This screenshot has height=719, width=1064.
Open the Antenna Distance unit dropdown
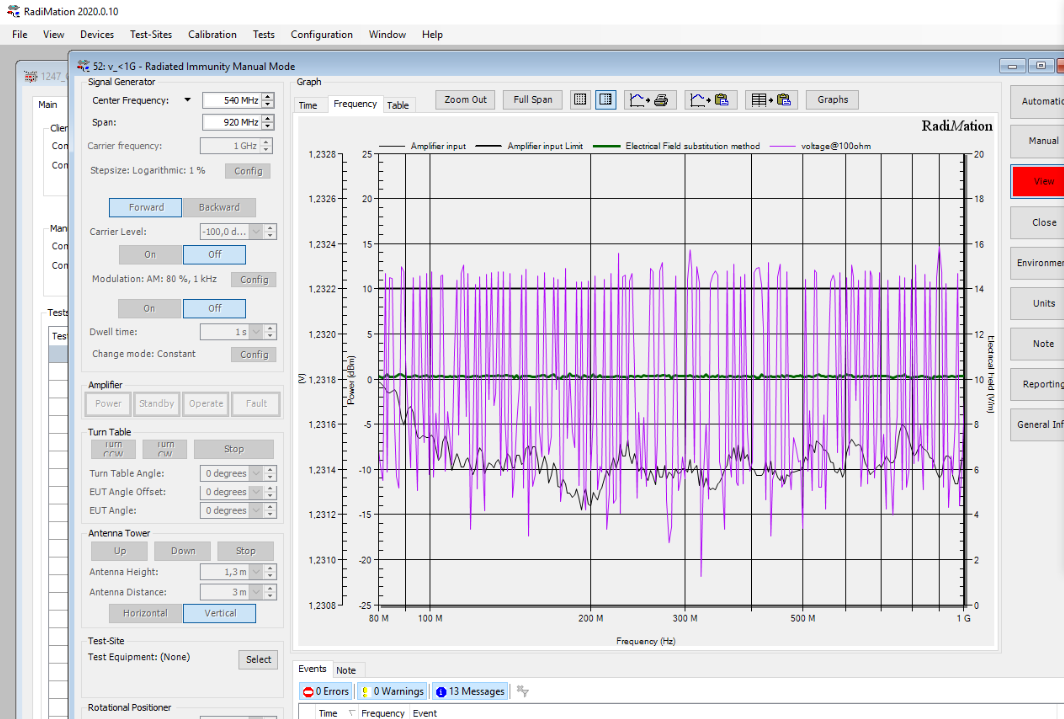256,592
